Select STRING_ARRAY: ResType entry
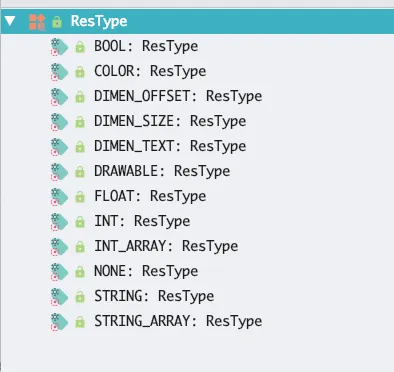 click(178, 321)
